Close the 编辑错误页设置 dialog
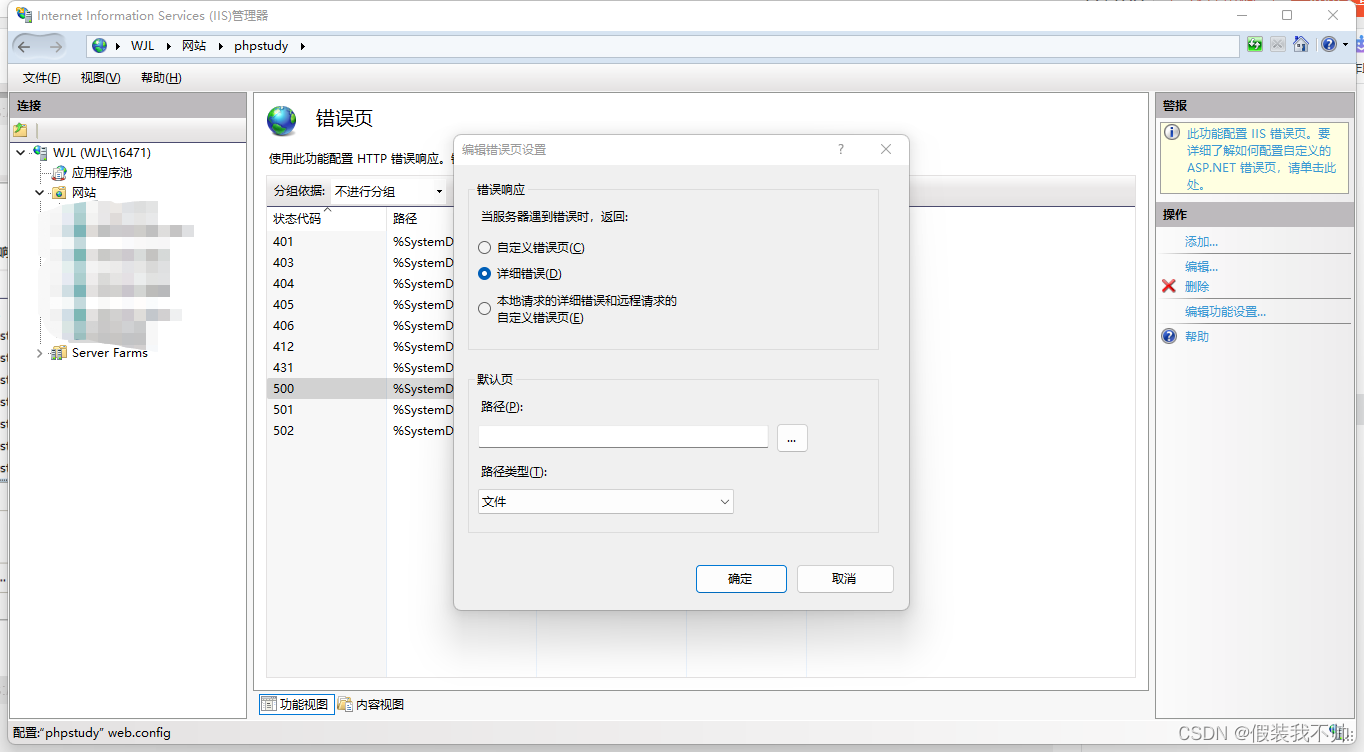Image resolution: width=1364 pixels, height=752 pixels. (886, 149)
